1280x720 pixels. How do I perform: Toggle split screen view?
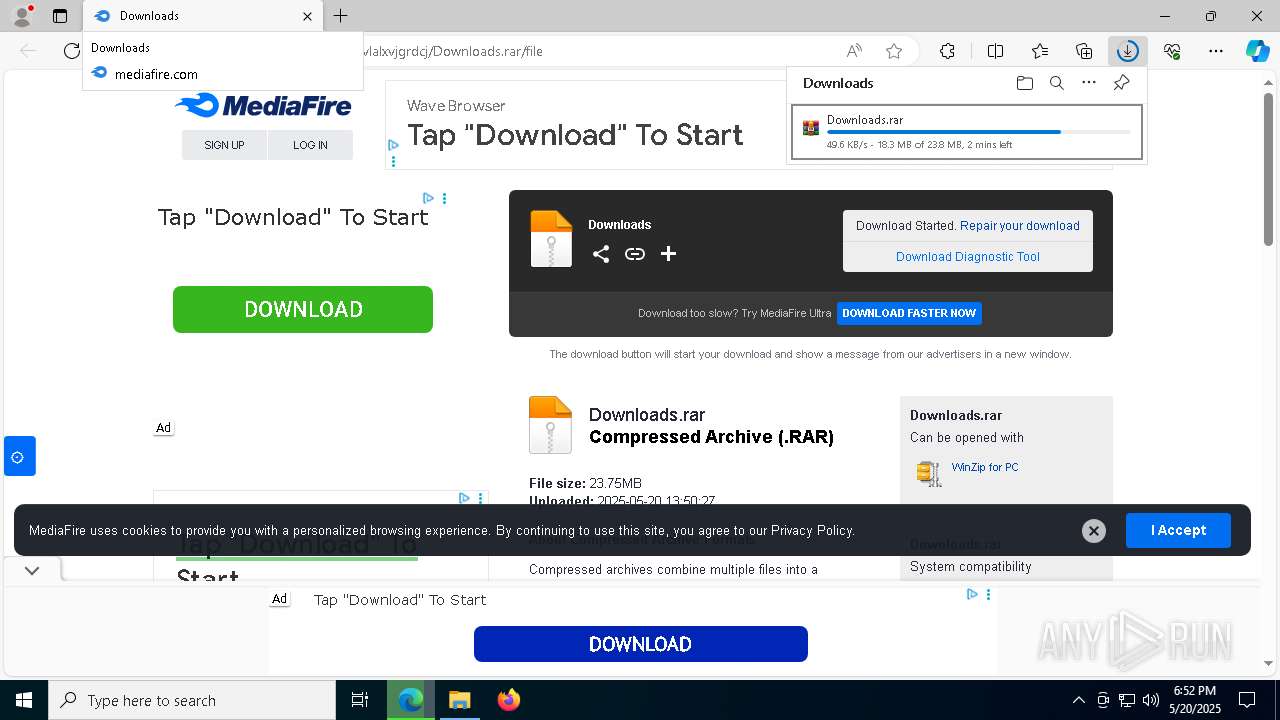point(995,51)
